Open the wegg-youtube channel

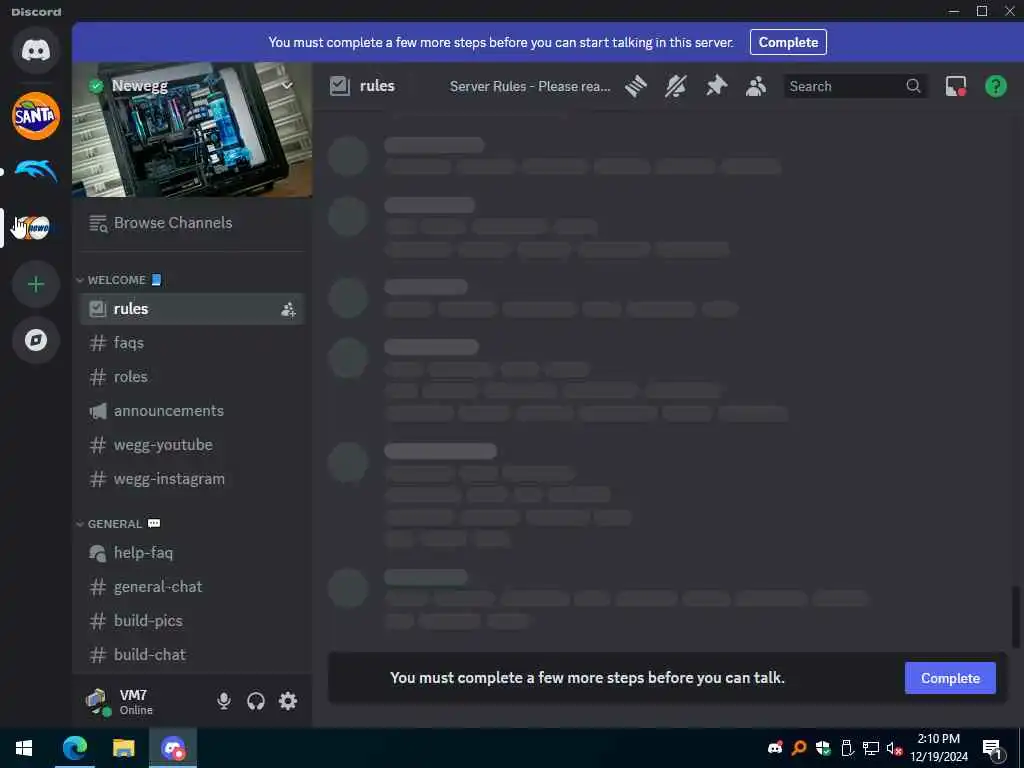(192, 445)
